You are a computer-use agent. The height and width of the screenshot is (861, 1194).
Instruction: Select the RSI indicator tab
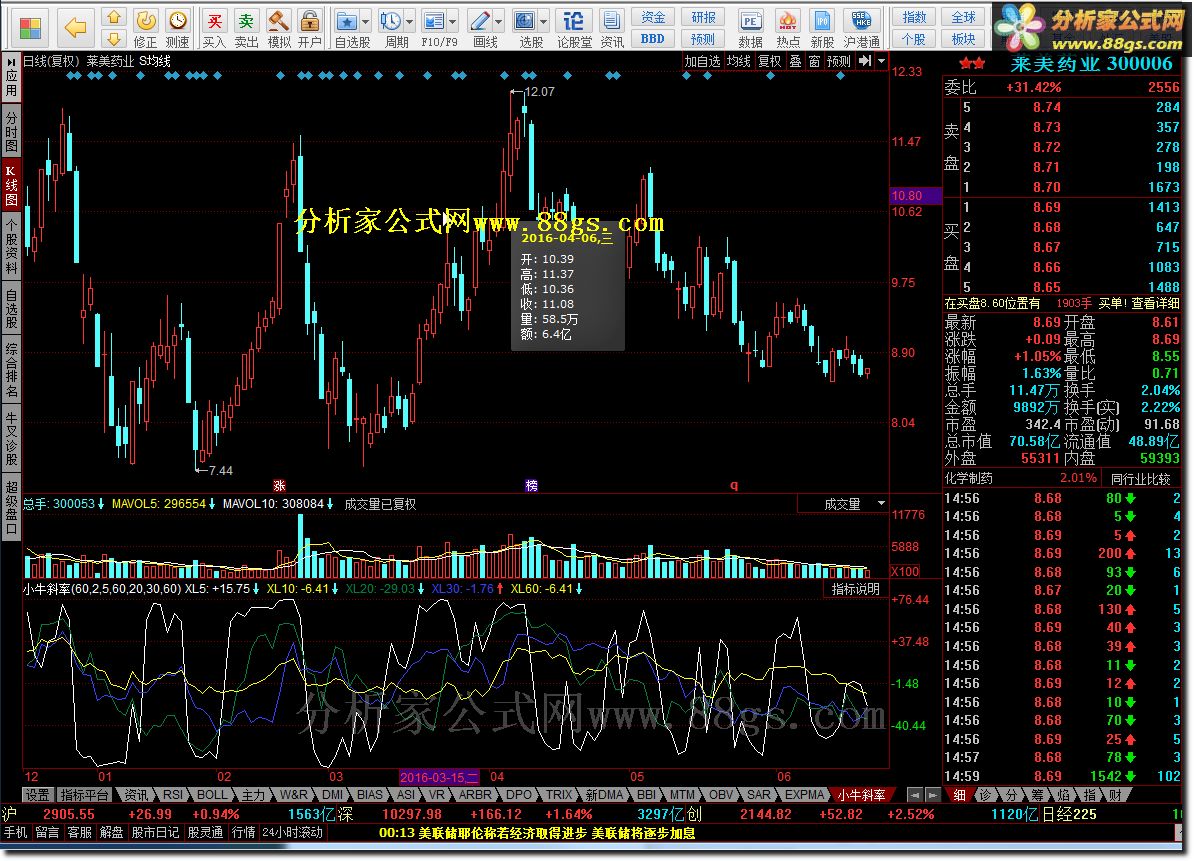(x=173, y=795)
